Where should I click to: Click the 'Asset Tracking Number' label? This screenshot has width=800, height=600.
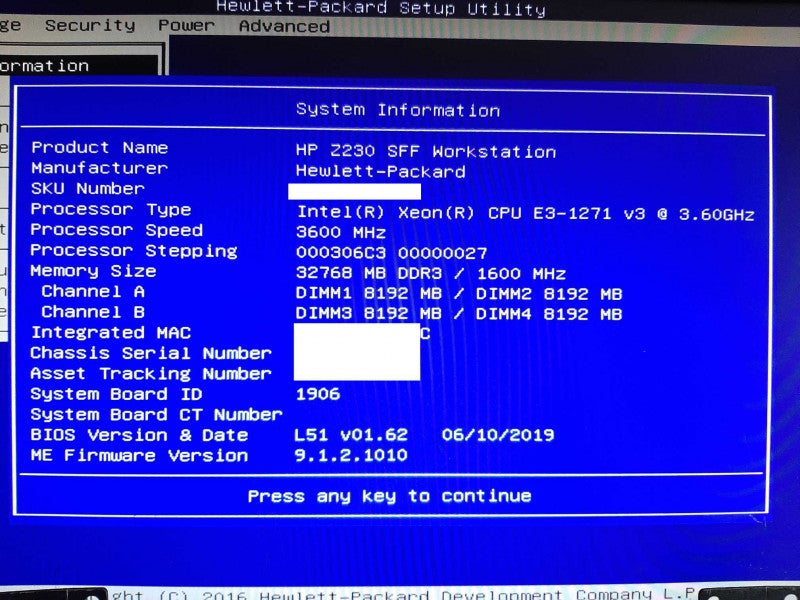pos(151,373)
